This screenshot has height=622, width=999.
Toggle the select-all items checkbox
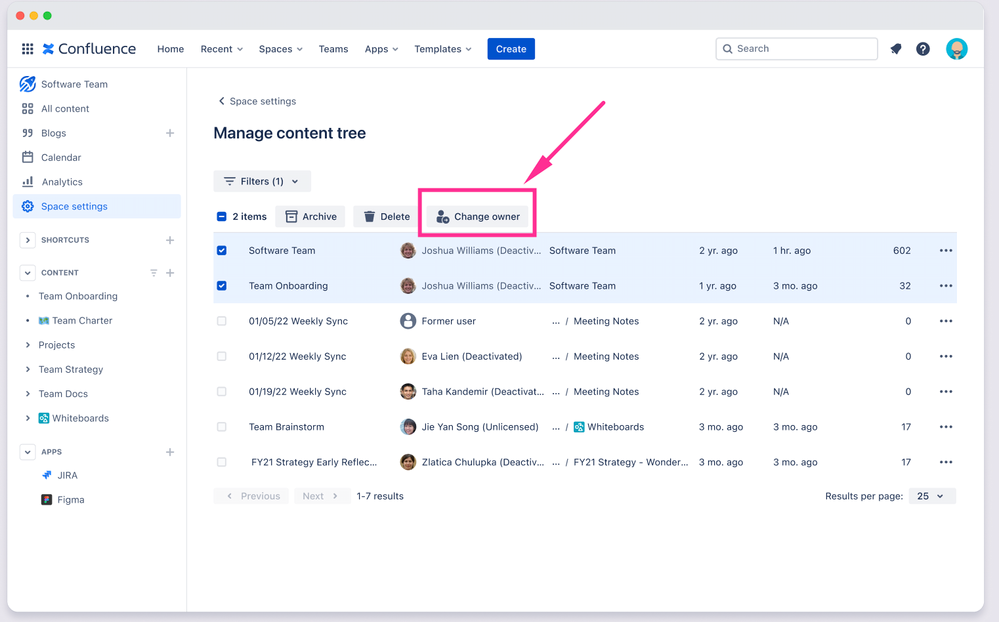pos(222,217)
